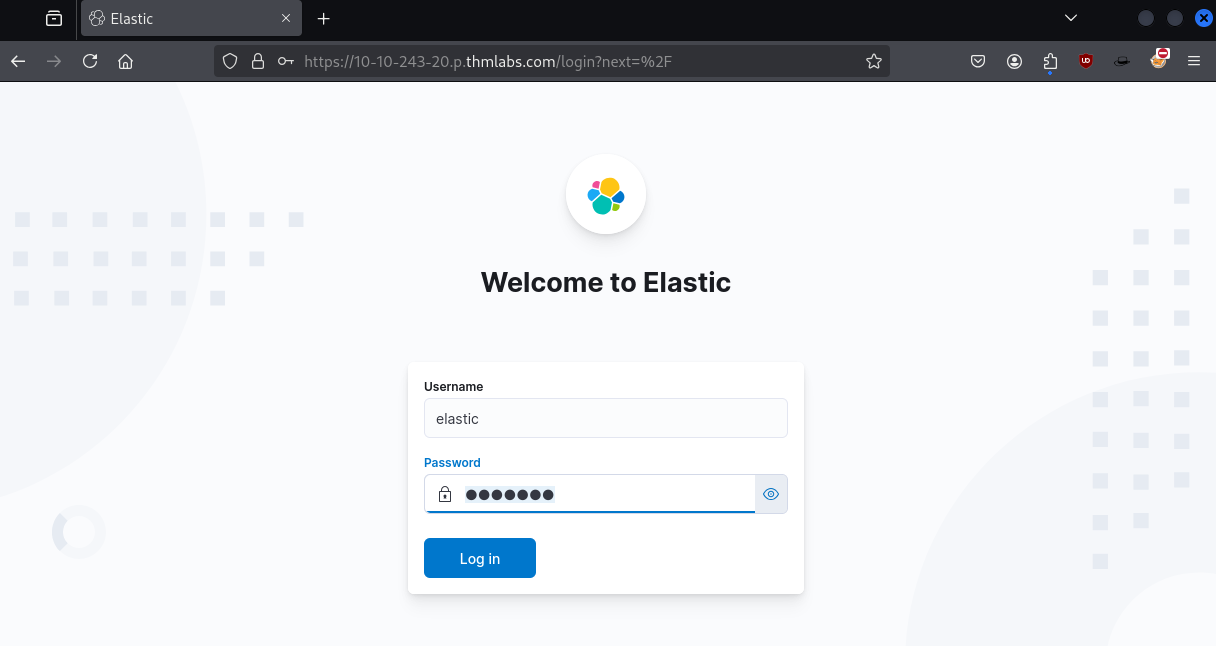
Task: Click the uBlock Origin extension icon
Action: pyautogui.click(x=1086, y=61)
